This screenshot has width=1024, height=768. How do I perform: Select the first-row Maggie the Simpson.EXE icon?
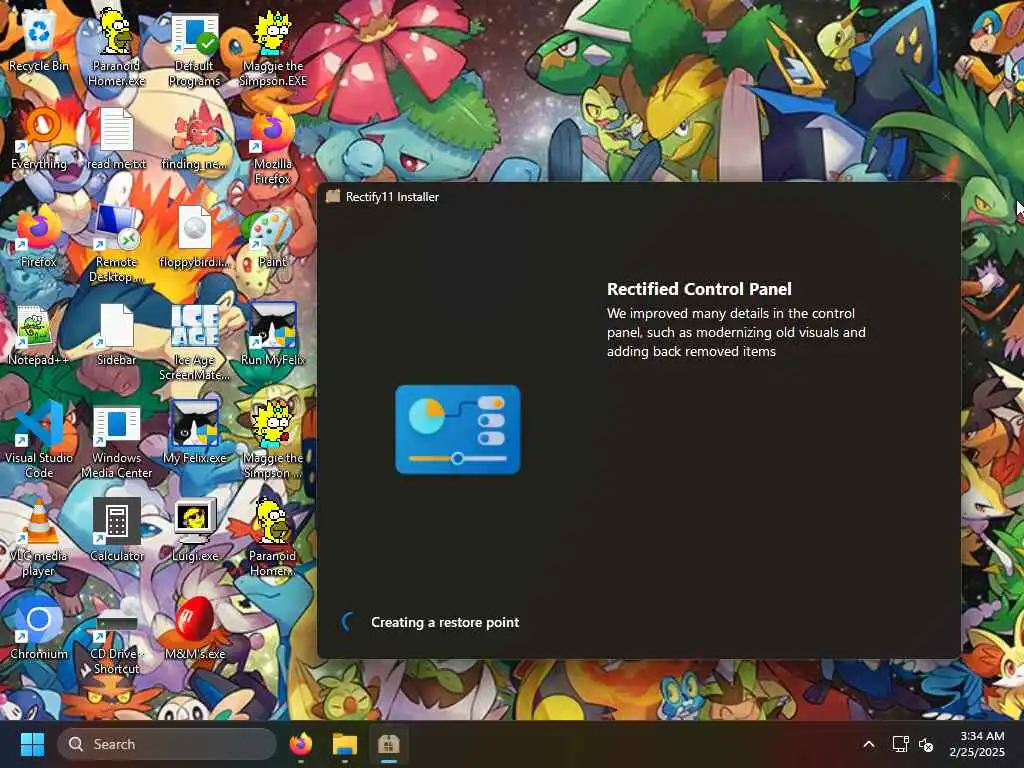tap(273, 48)
